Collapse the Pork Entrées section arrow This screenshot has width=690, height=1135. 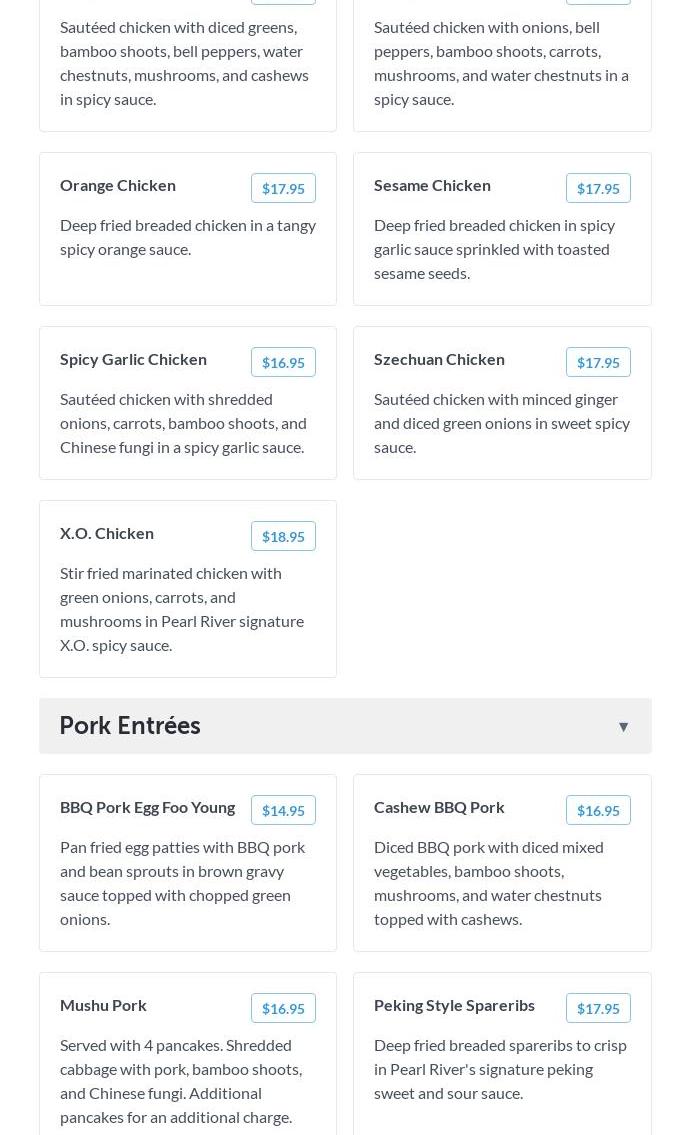point(623,727)
